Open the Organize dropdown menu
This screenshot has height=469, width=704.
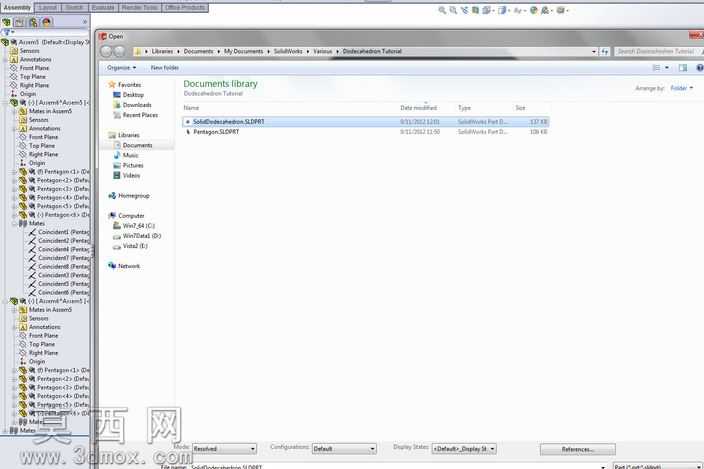[121, 68]
